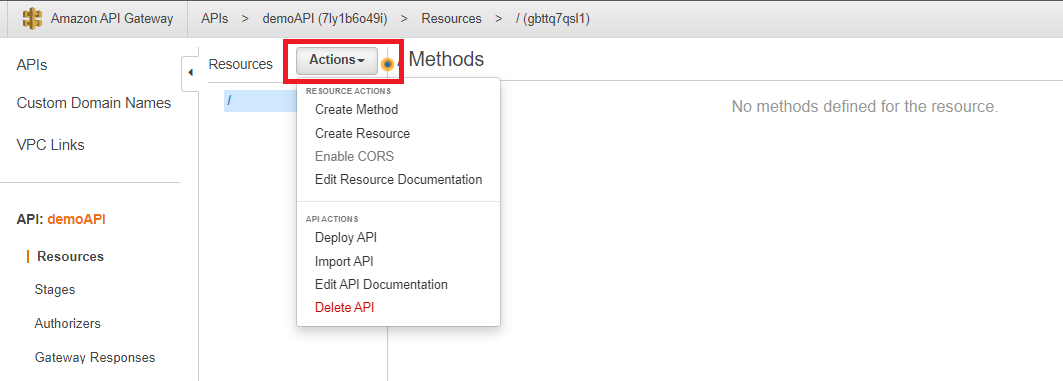
Task: Choose Create Resource from the menu
Action: coord(363,134)
